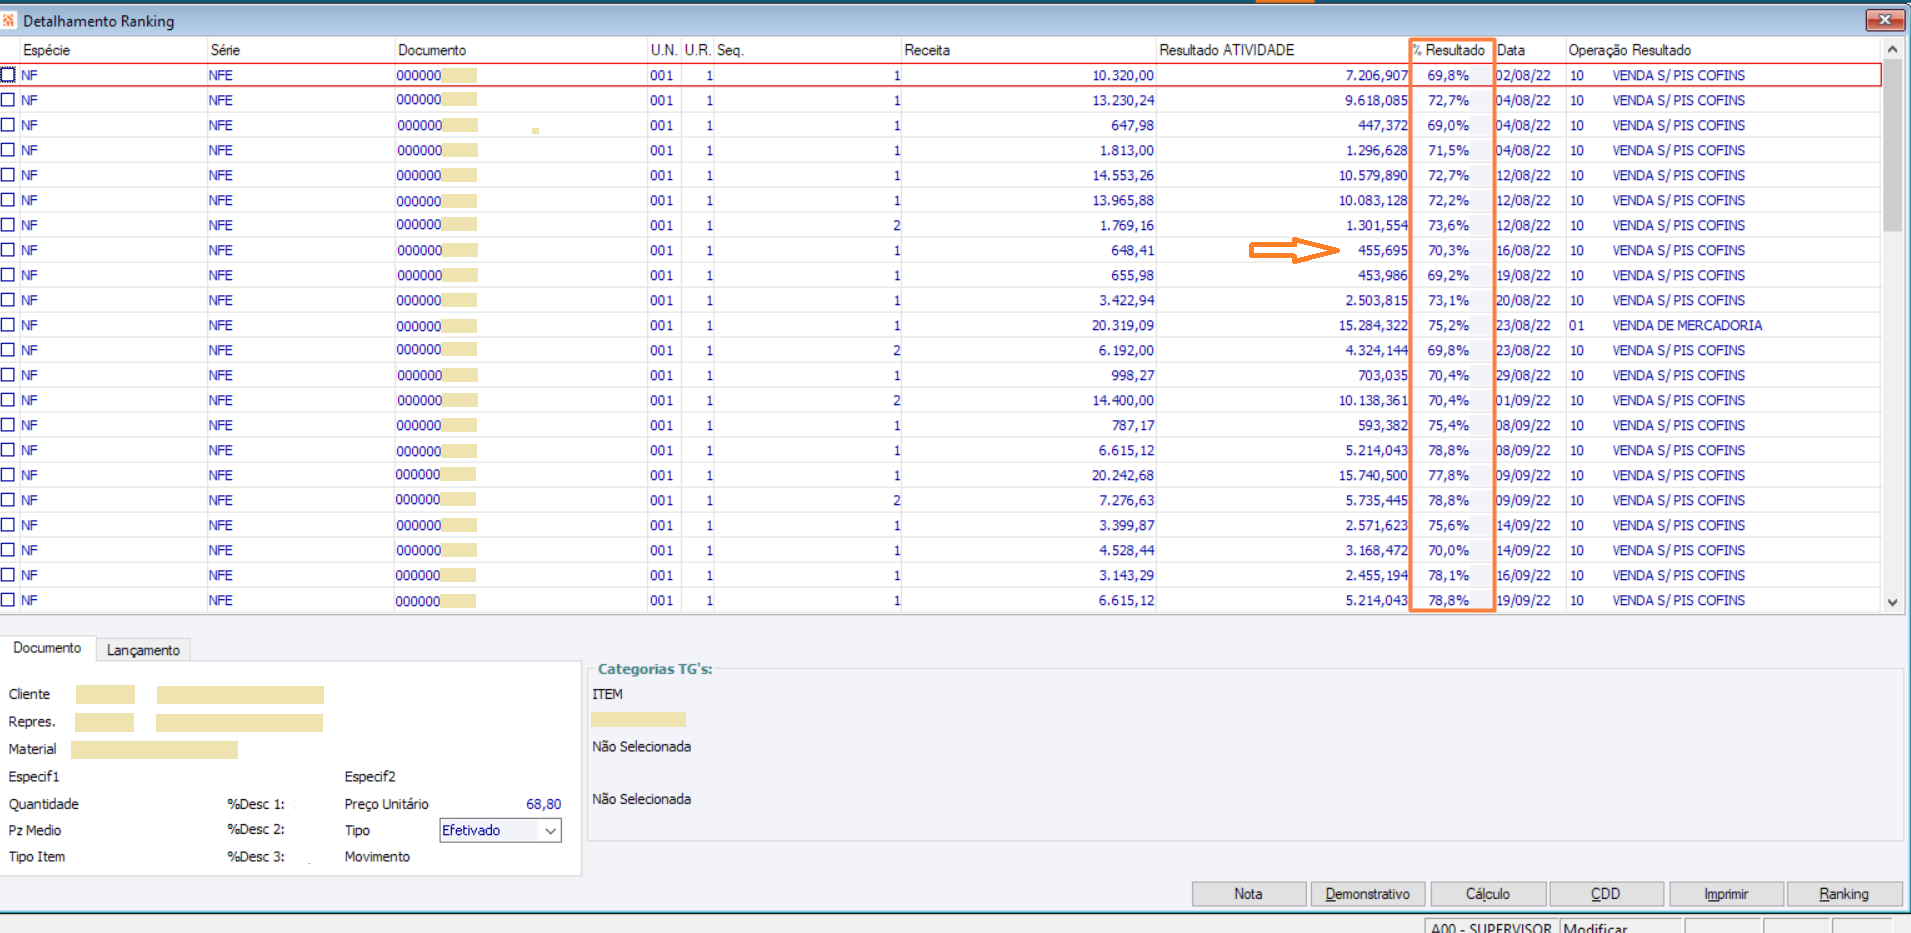Click the Modificar status bar entry

(1596, 927)
